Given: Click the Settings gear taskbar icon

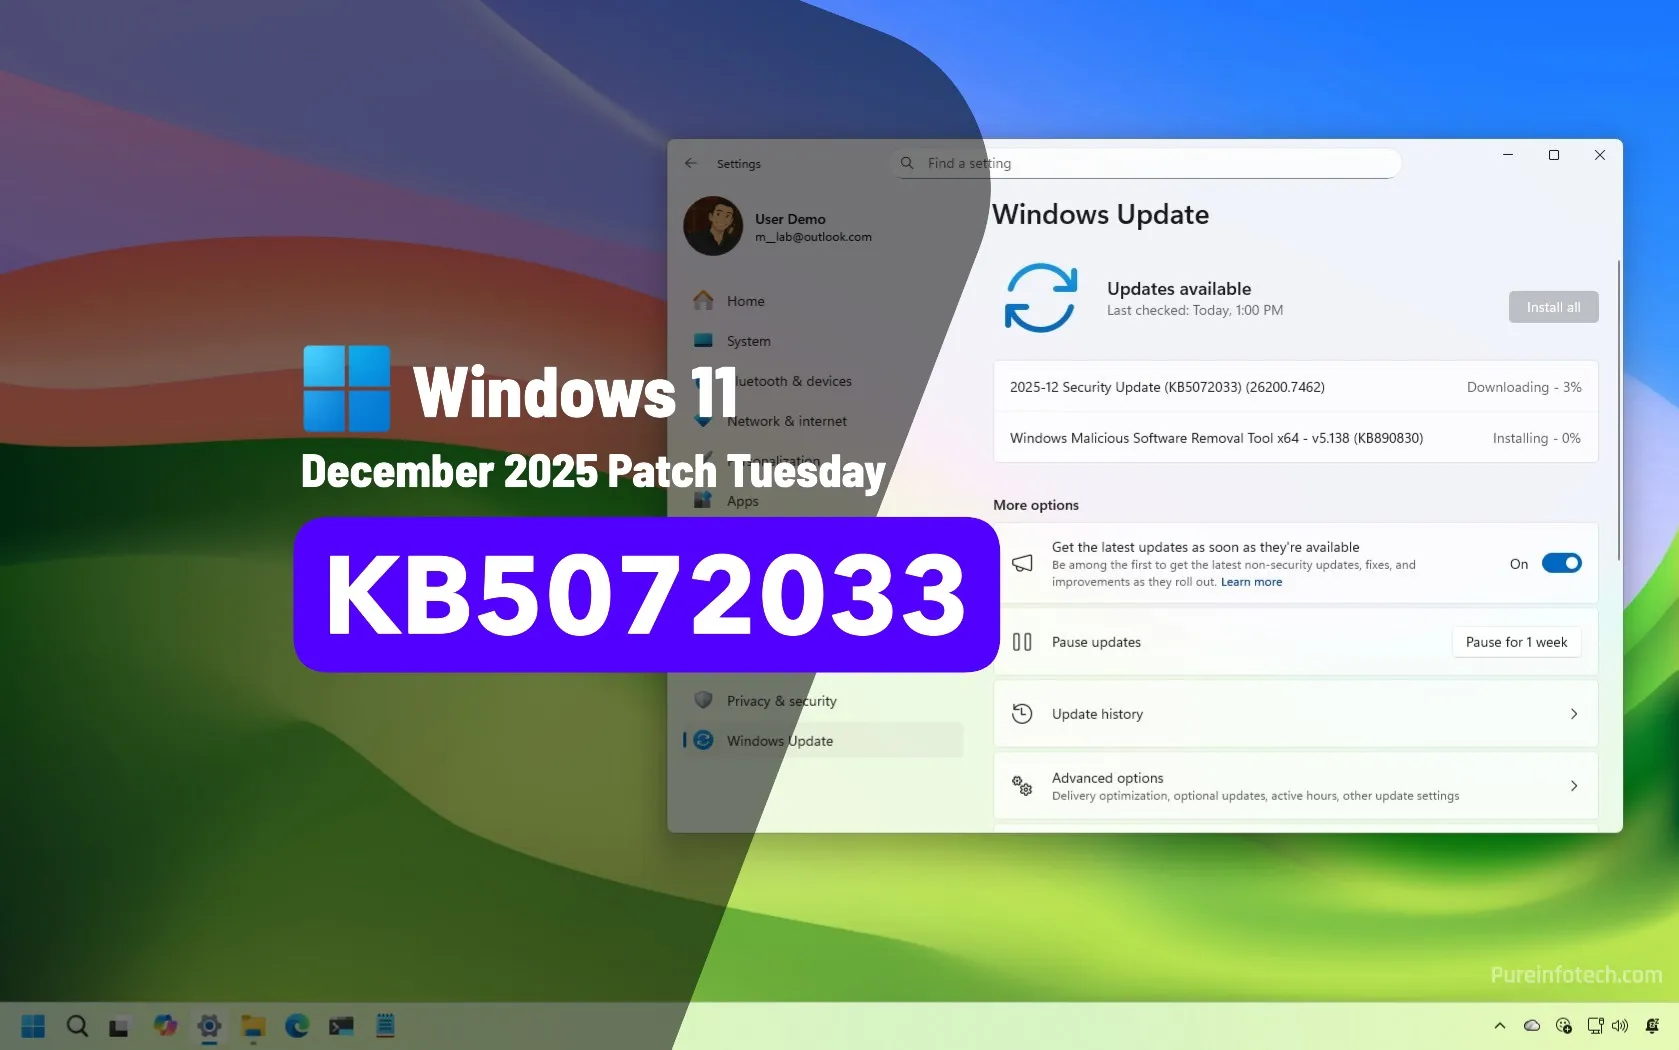Looking at the screenshot, I should tap(209, 1026).
